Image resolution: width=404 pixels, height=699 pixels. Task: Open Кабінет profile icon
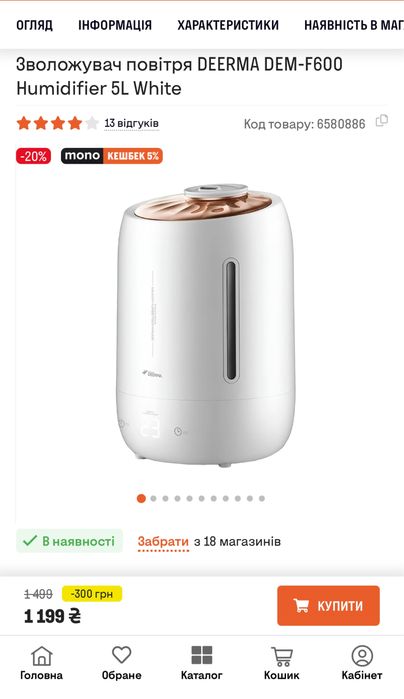coord(362,656)
